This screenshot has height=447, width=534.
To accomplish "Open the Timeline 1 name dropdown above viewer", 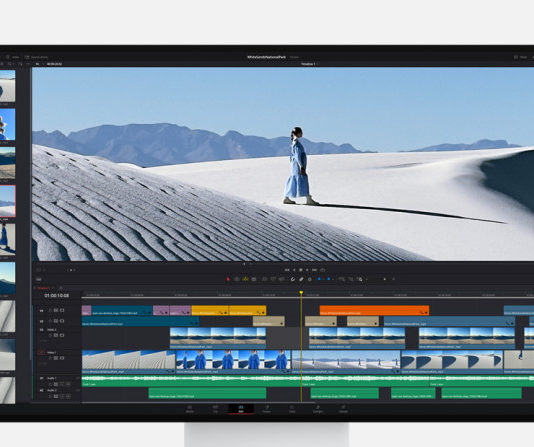I will coord(308,64).
